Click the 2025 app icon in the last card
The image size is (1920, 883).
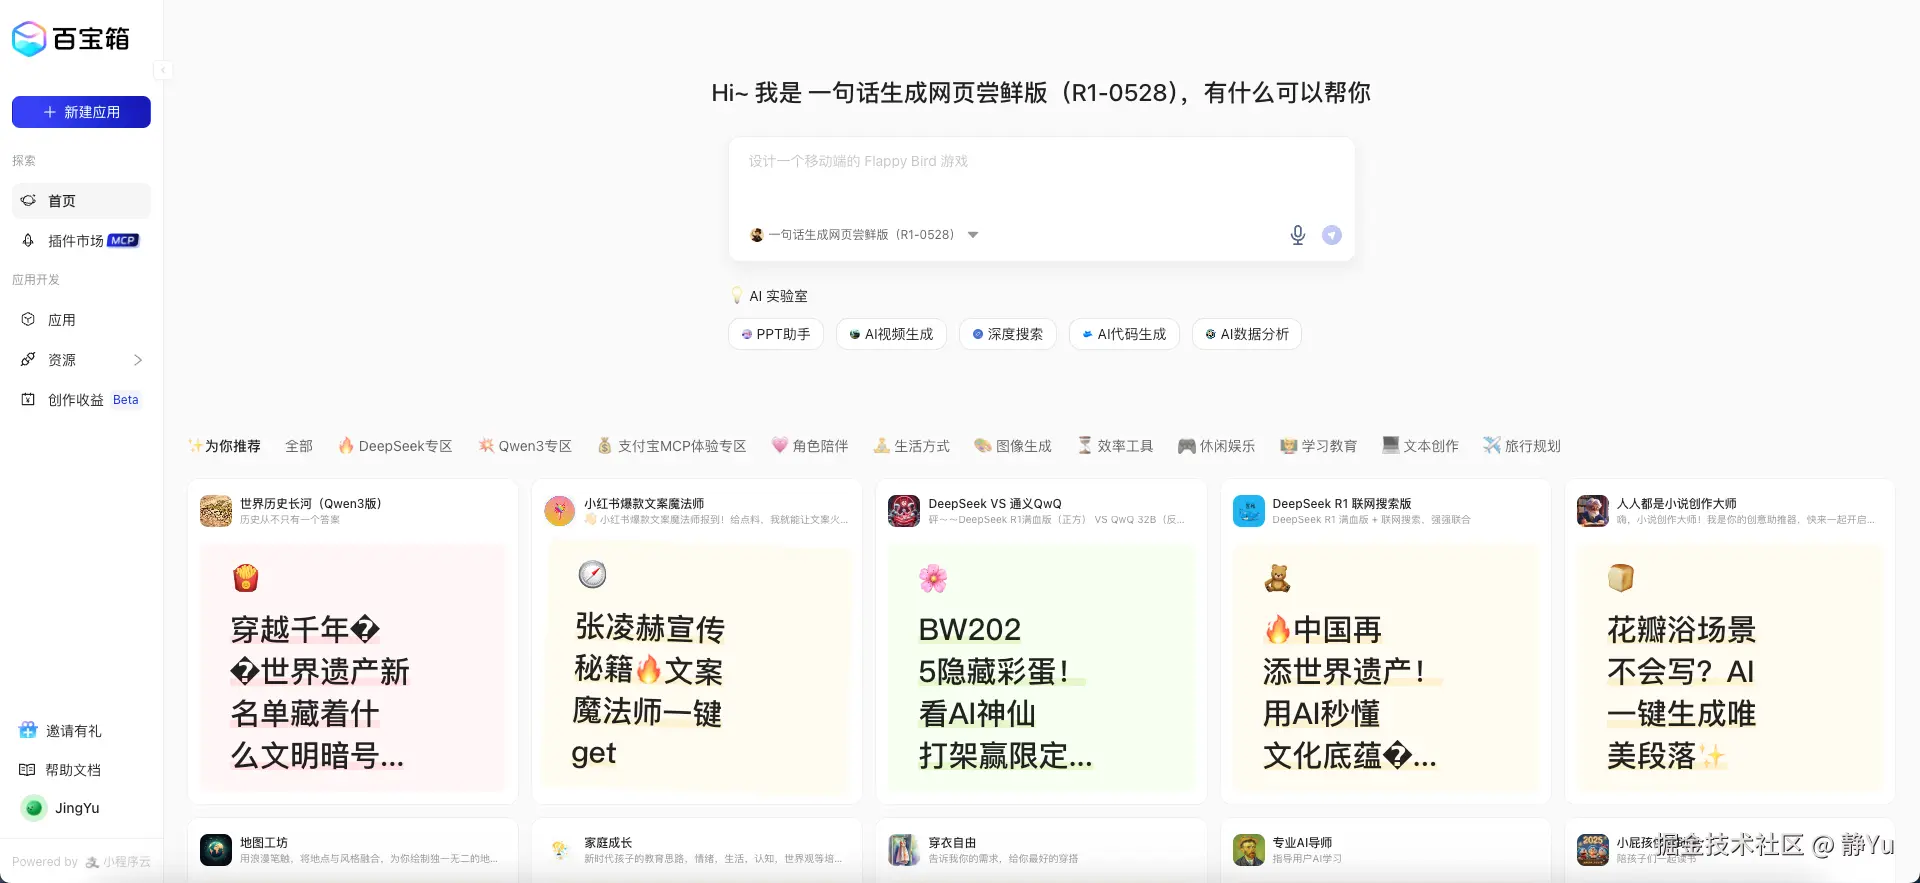pos(1593,850)
